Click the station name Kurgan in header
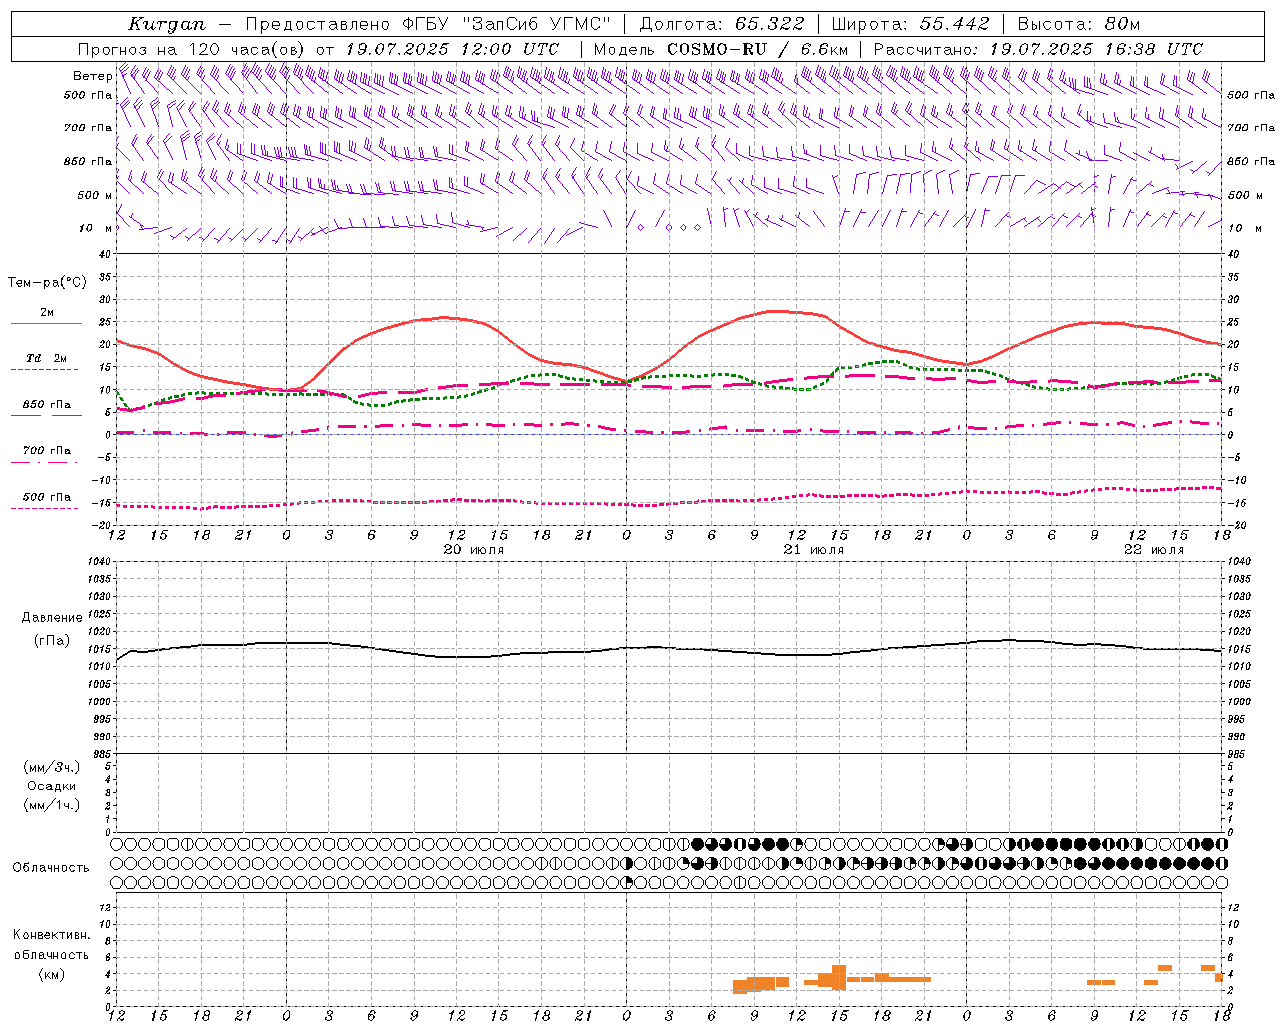This screenshot has height=1024, width=1280. pyautogui.click(x=167, y=24)
